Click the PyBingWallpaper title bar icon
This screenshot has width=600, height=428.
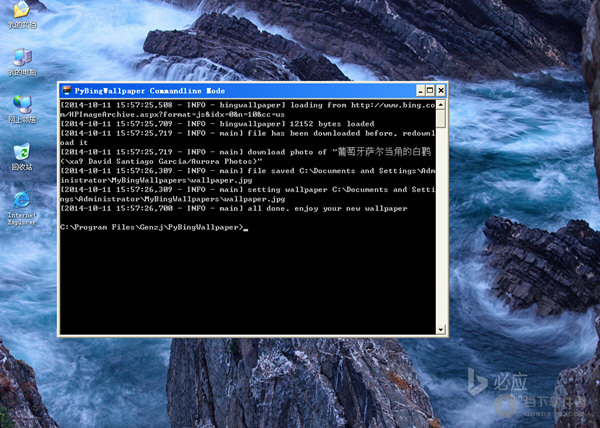[x=67, y=91]
